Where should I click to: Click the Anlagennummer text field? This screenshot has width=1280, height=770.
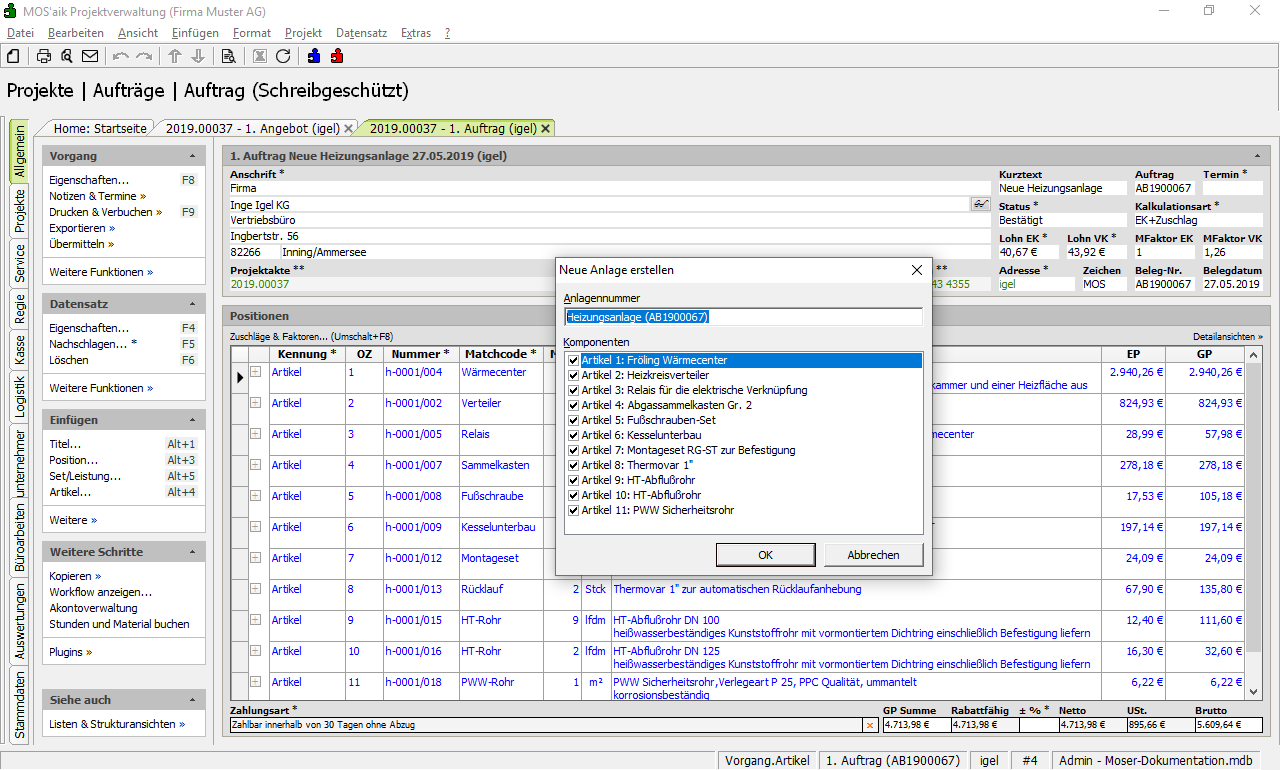click(x=742, y=317)
